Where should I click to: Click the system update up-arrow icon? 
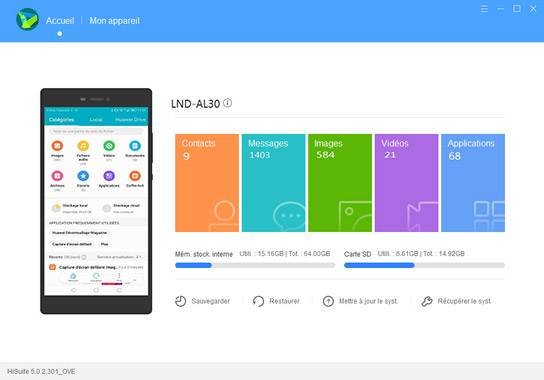click(x=328, y=301)
